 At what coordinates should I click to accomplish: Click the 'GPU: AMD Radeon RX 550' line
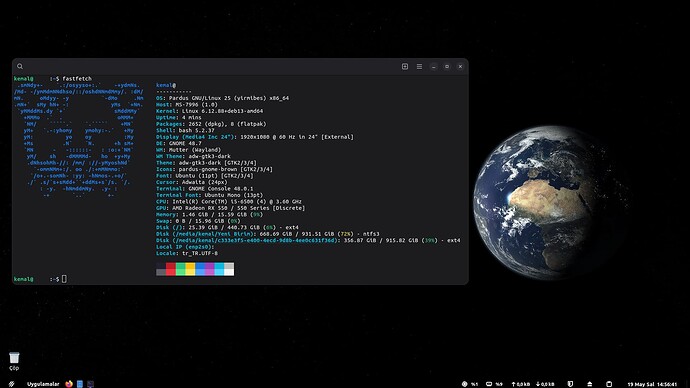(230, 208)
